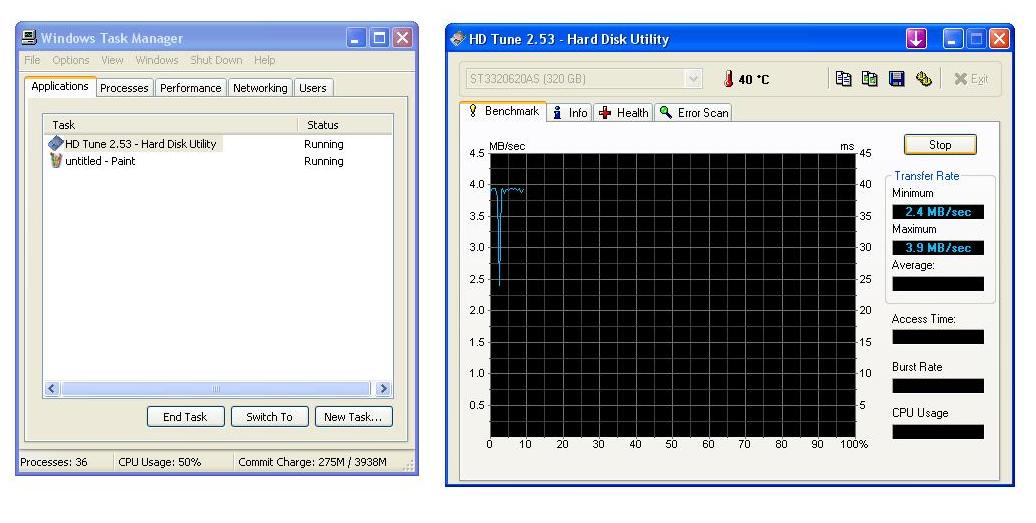
Task: Click the copy screenshot icon in HD Tune
Action: point(870,79)
